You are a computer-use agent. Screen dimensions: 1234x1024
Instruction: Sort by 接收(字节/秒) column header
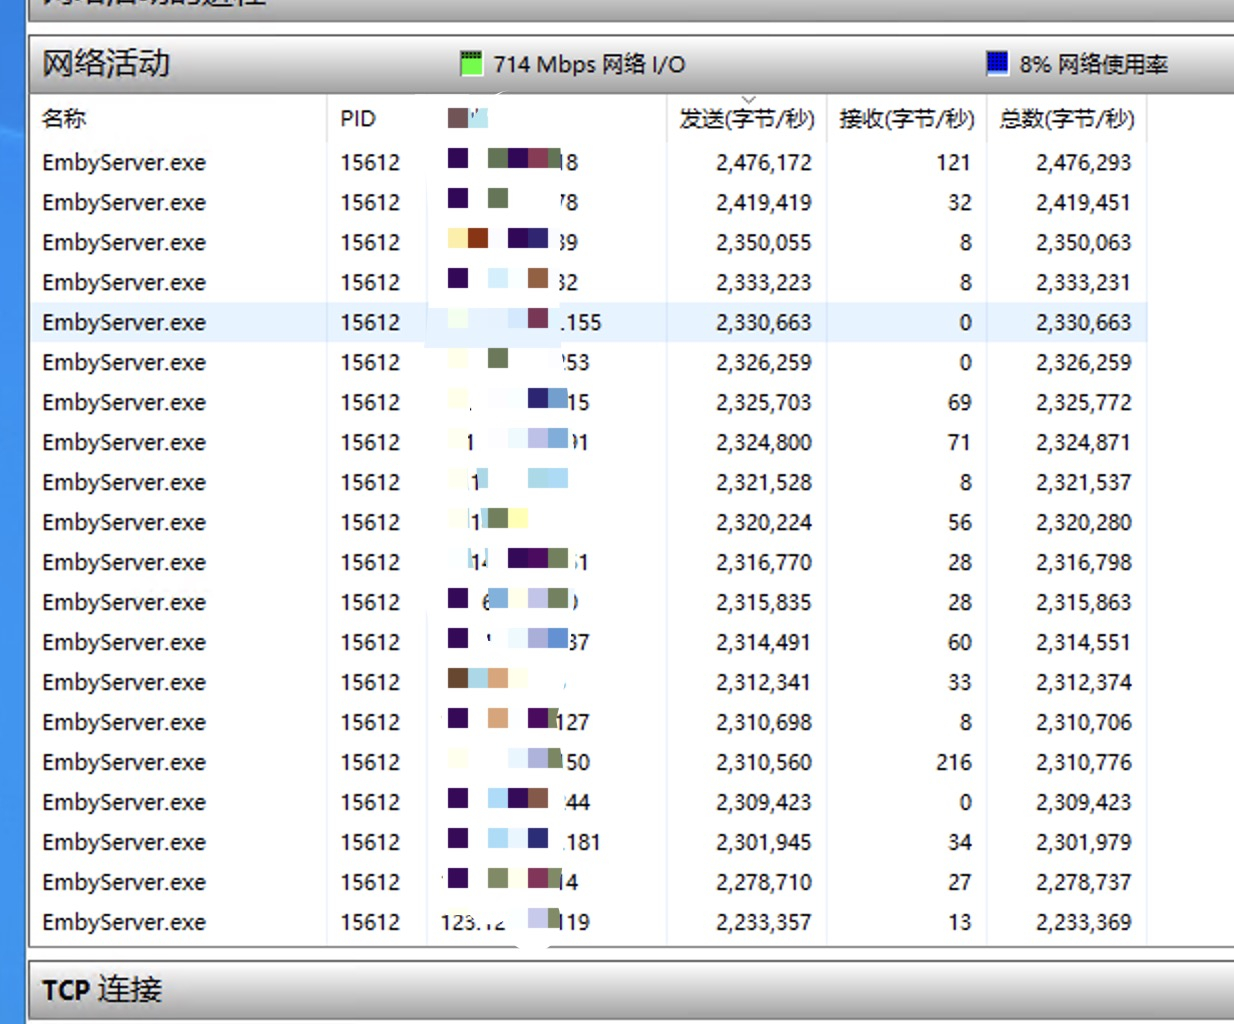click(x=907, y=119)
